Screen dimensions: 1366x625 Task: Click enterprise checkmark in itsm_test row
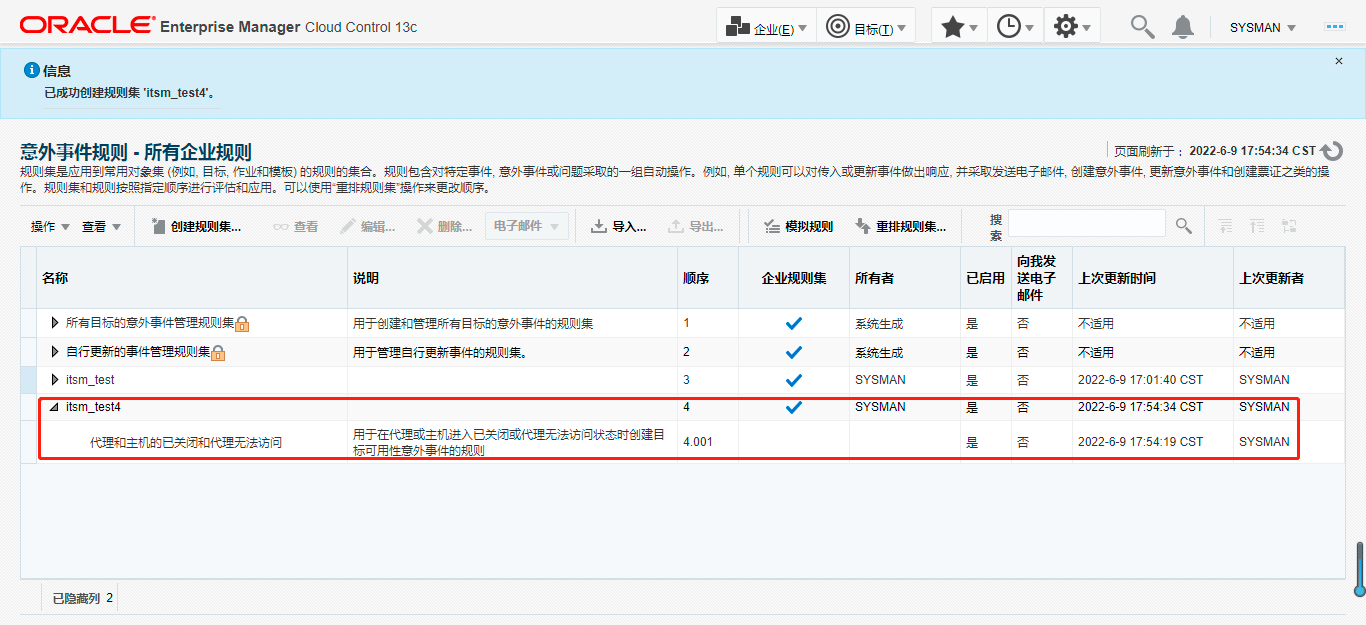[x=794, y=380]
